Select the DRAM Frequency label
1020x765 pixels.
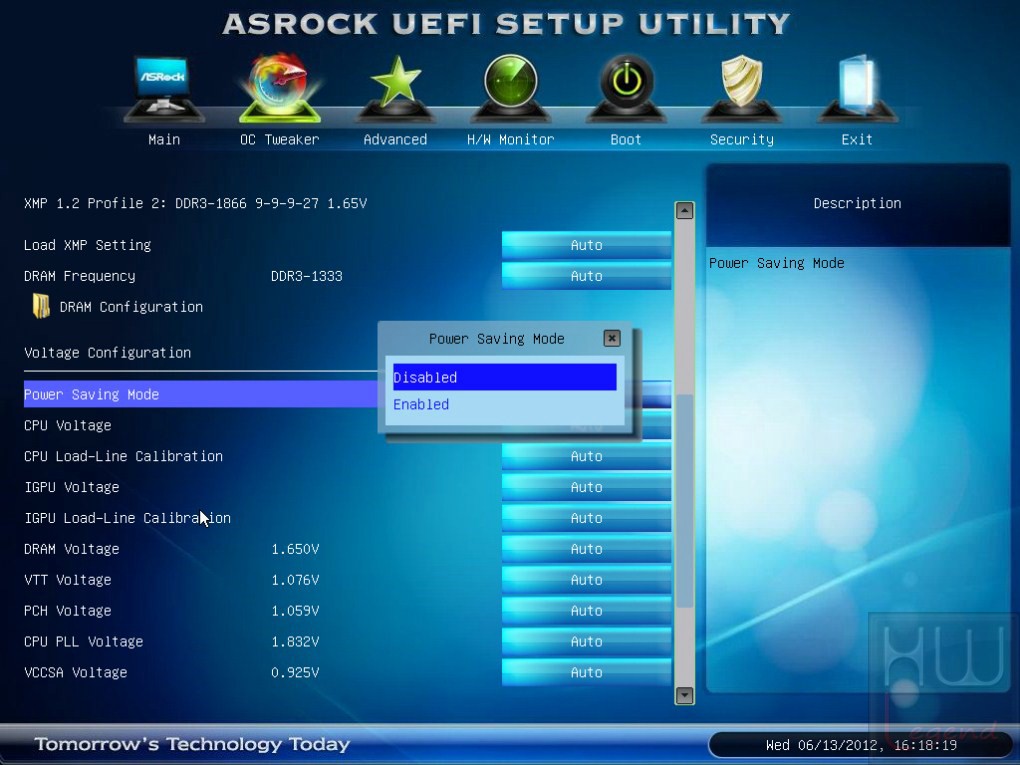click(79, 276)
